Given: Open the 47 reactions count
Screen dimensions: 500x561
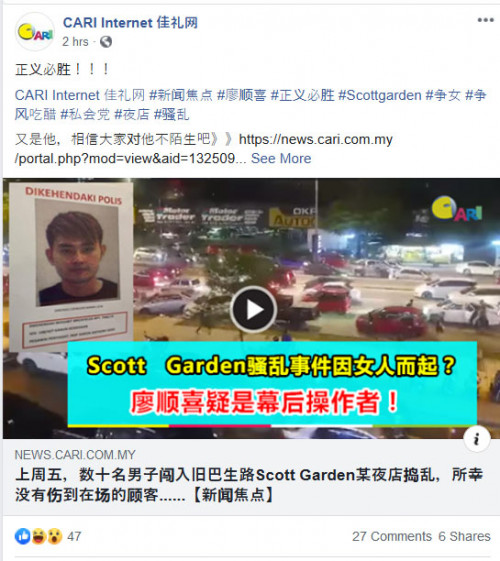Looking at the screenshot, I should pyautogui.click(x=74, y=536).
